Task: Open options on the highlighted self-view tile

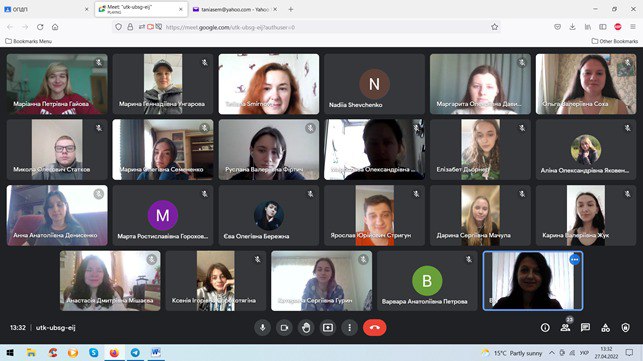Action: tap(575, 260)
